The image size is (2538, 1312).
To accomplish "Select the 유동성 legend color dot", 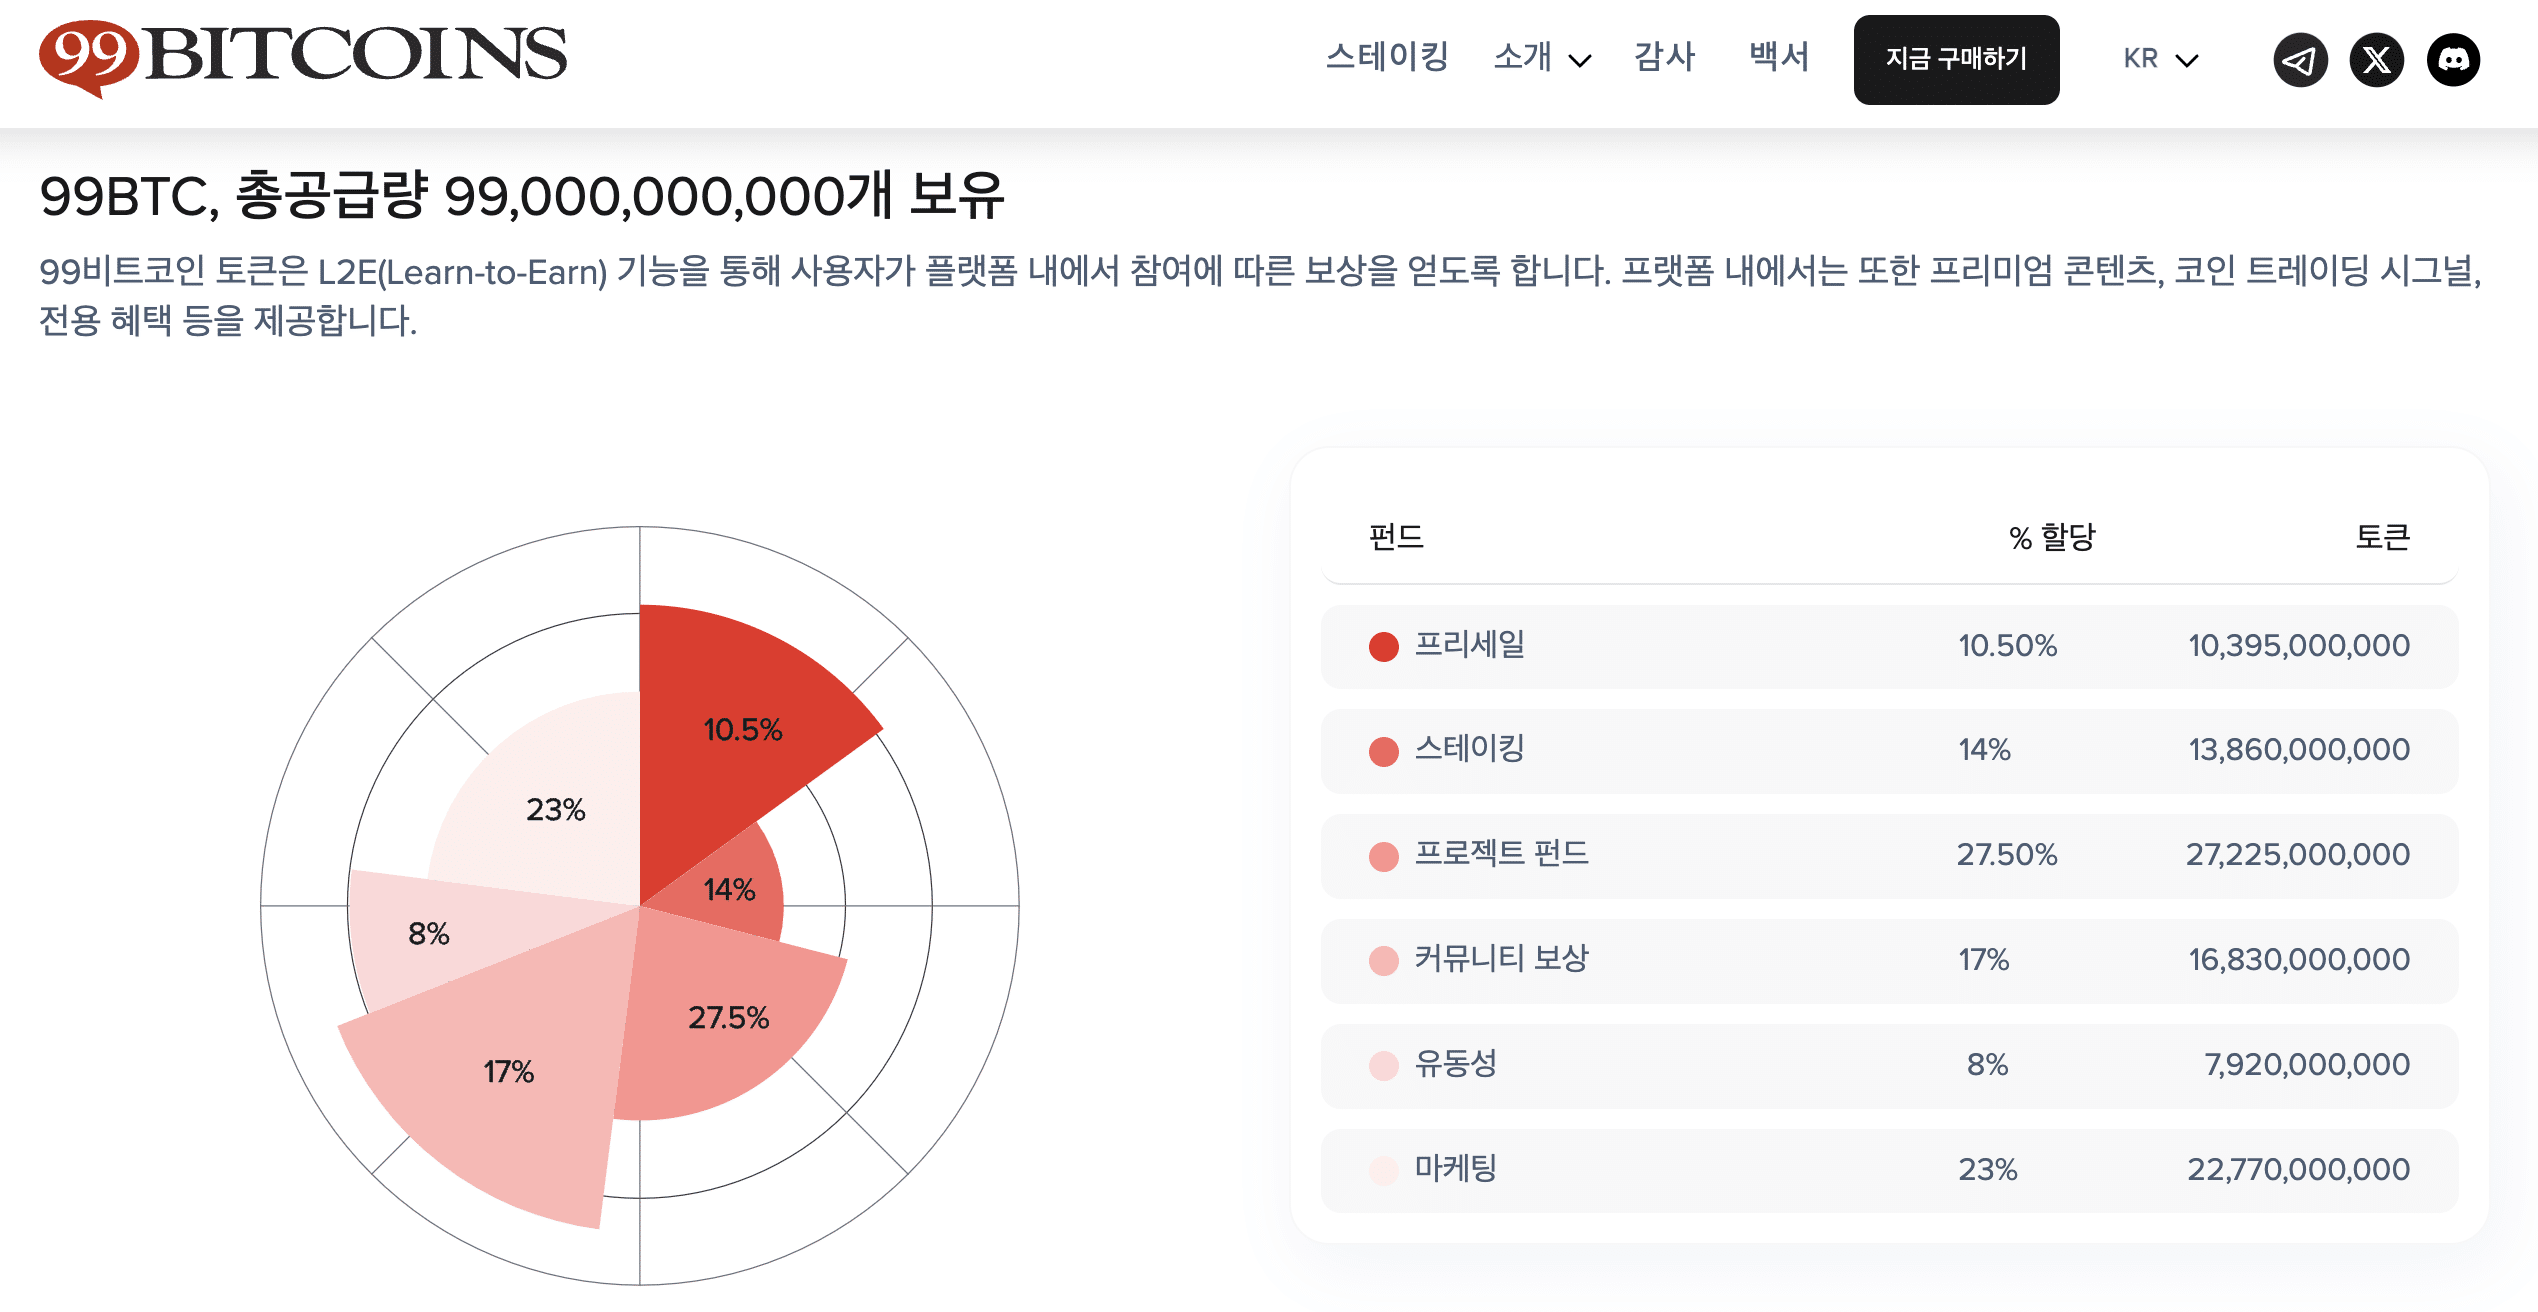I will point(1383,1066).
